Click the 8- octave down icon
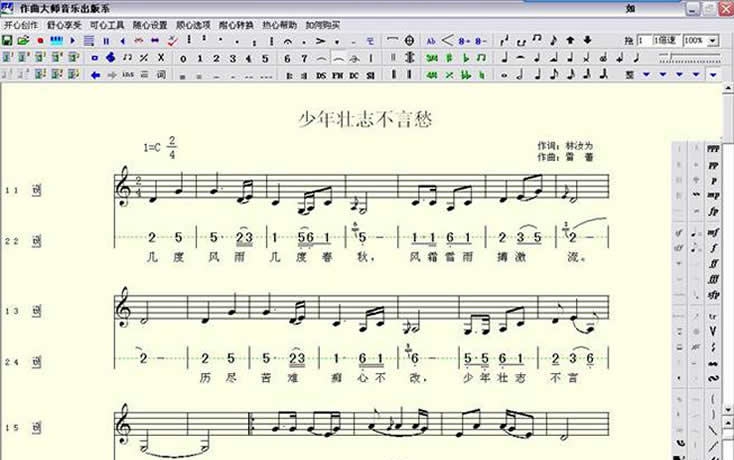The width and height of the screenshot is (734, 460). tap(481, 41)
